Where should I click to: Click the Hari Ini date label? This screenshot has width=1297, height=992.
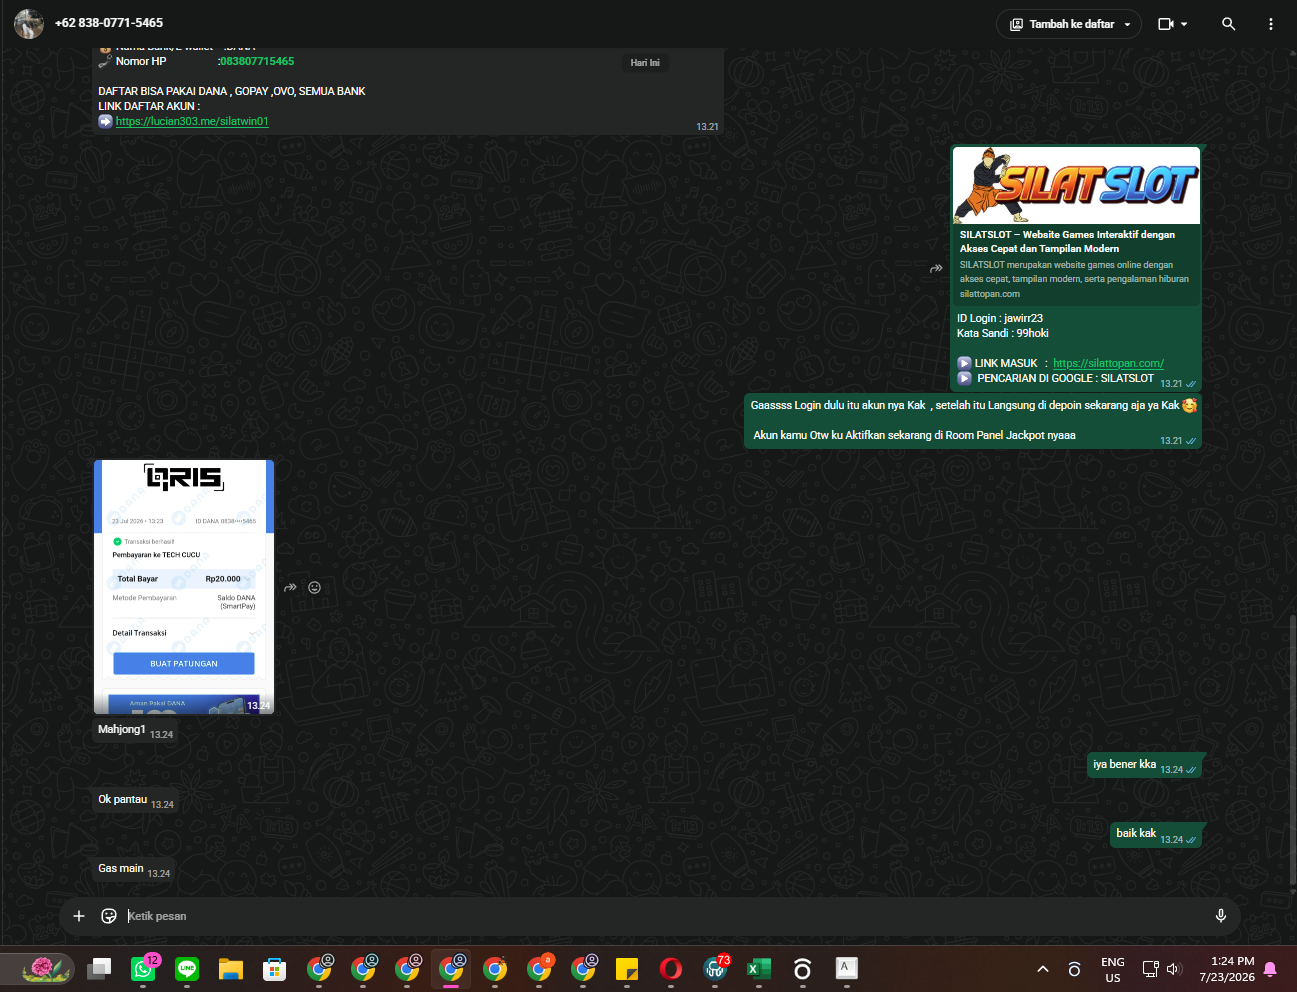coord(645,63)
